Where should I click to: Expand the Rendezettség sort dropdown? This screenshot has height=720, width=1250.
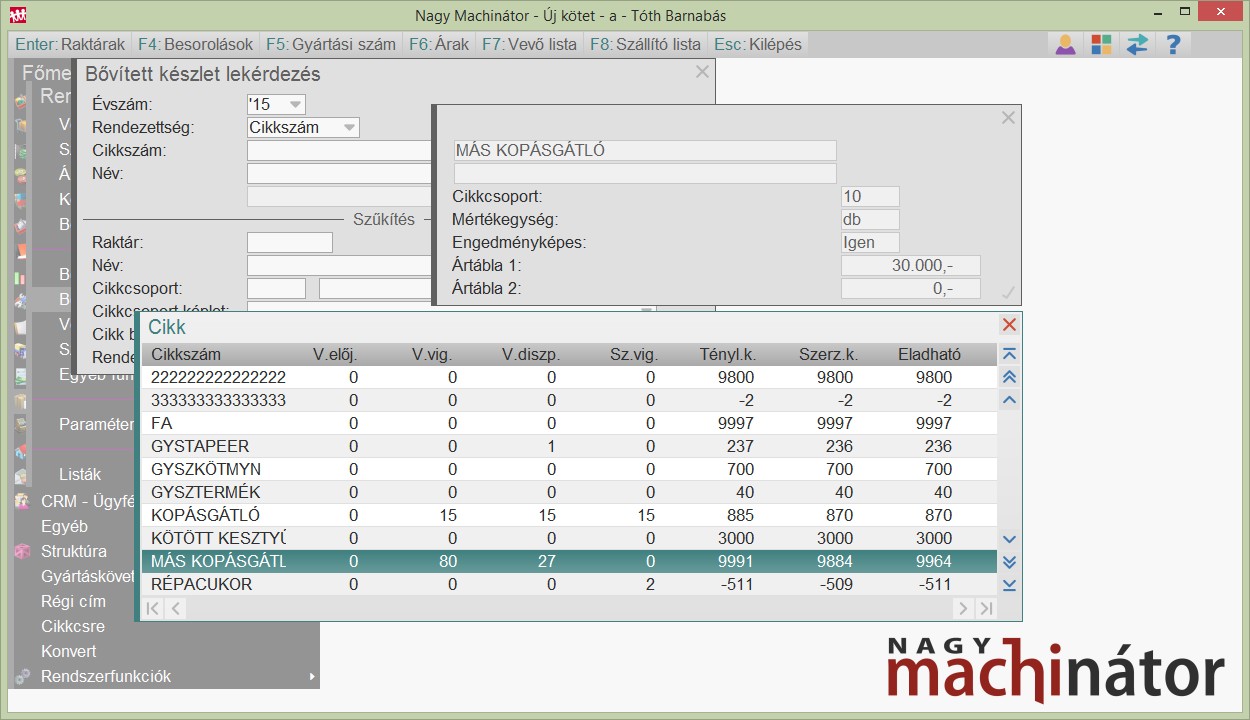coord(348,127)
